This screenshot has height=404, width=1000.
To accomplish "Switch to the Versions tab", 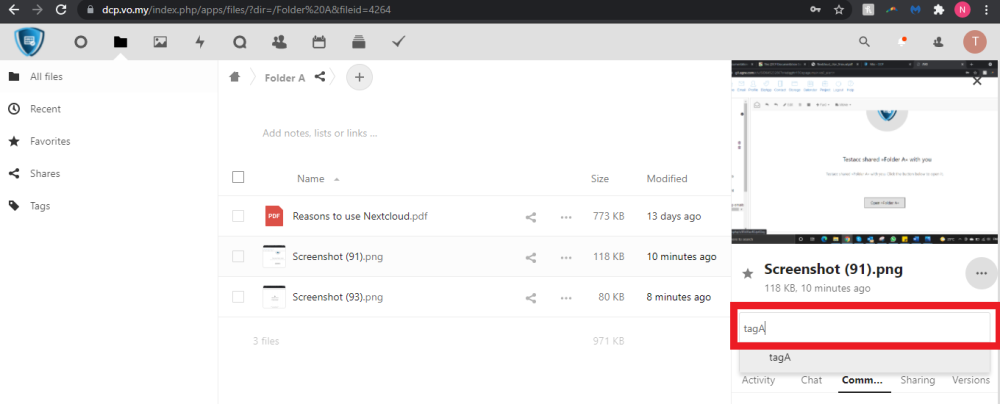I will click(970, 380).
